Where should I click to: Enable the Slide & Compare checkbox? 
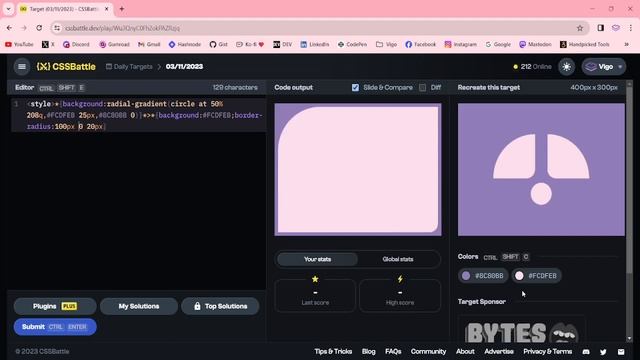click(355, 87)
